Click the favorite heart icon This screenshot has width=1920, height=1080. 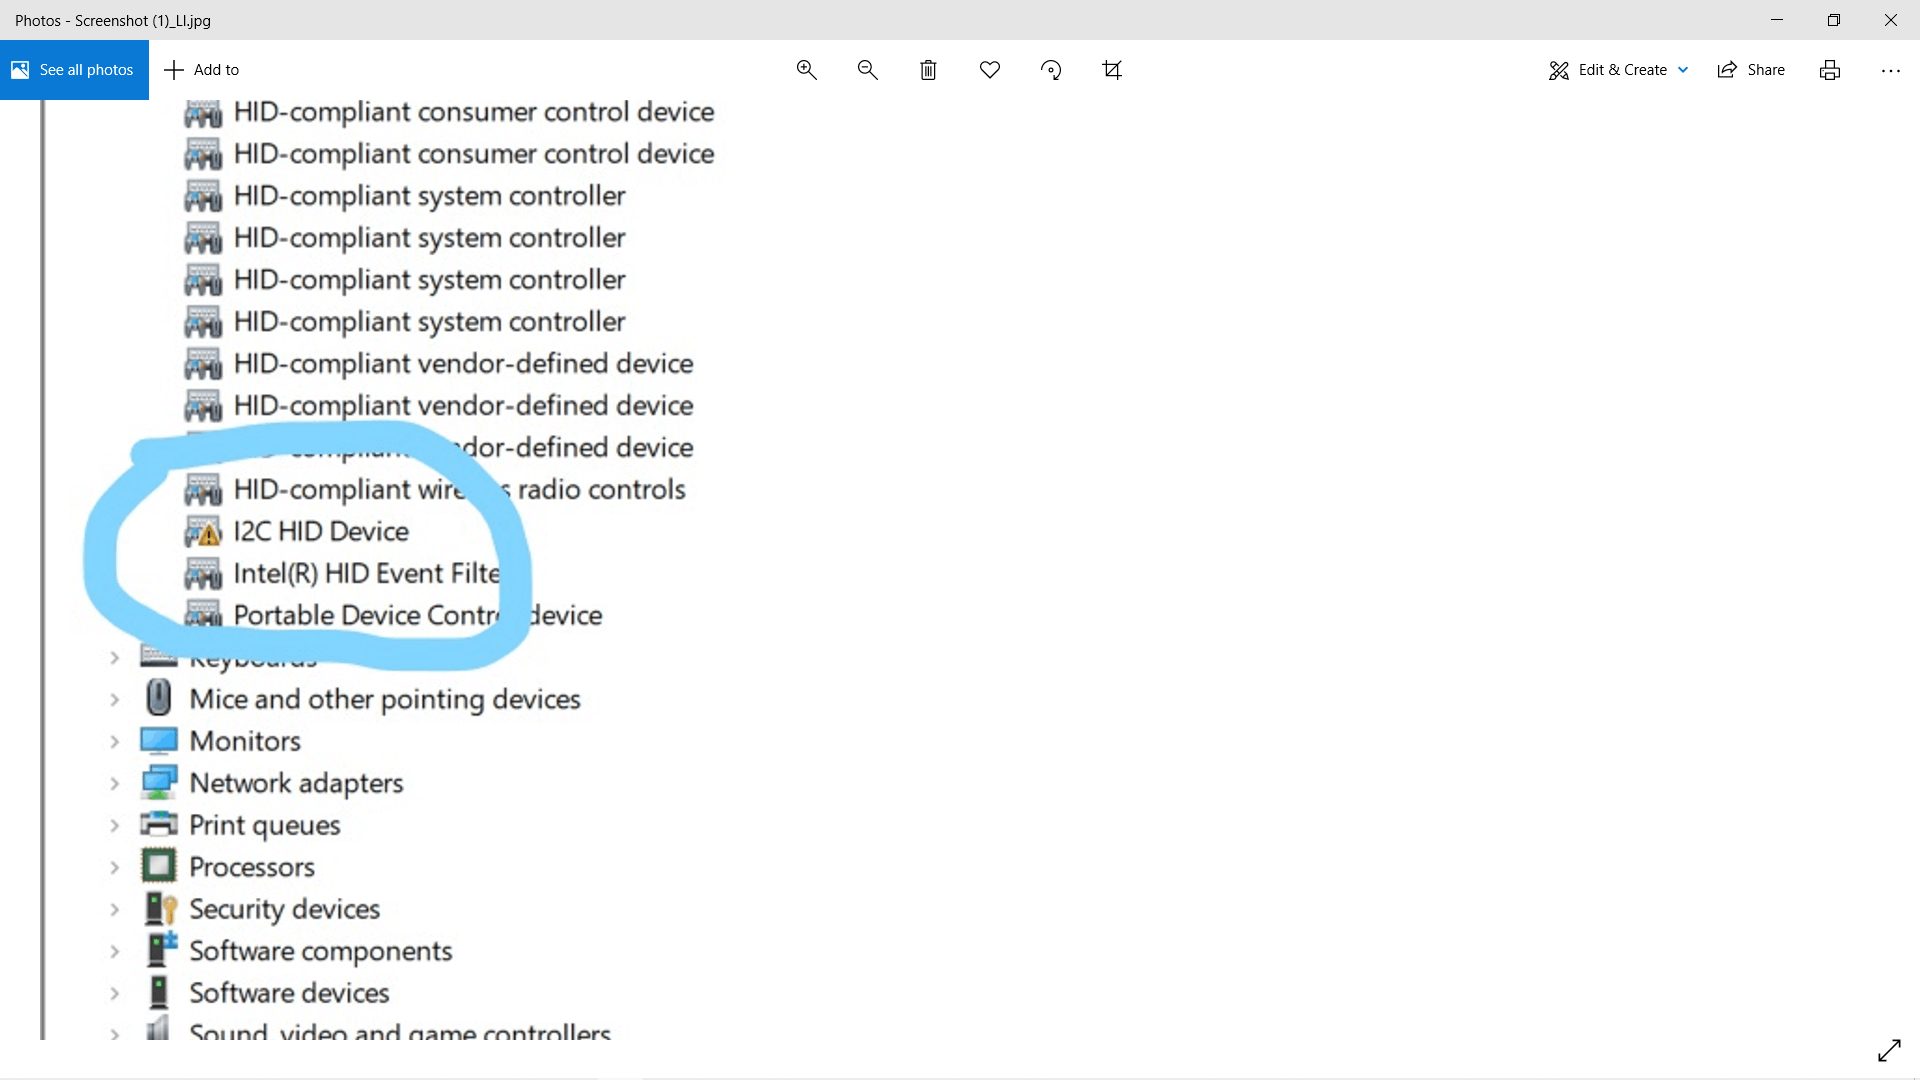[990, 69]
